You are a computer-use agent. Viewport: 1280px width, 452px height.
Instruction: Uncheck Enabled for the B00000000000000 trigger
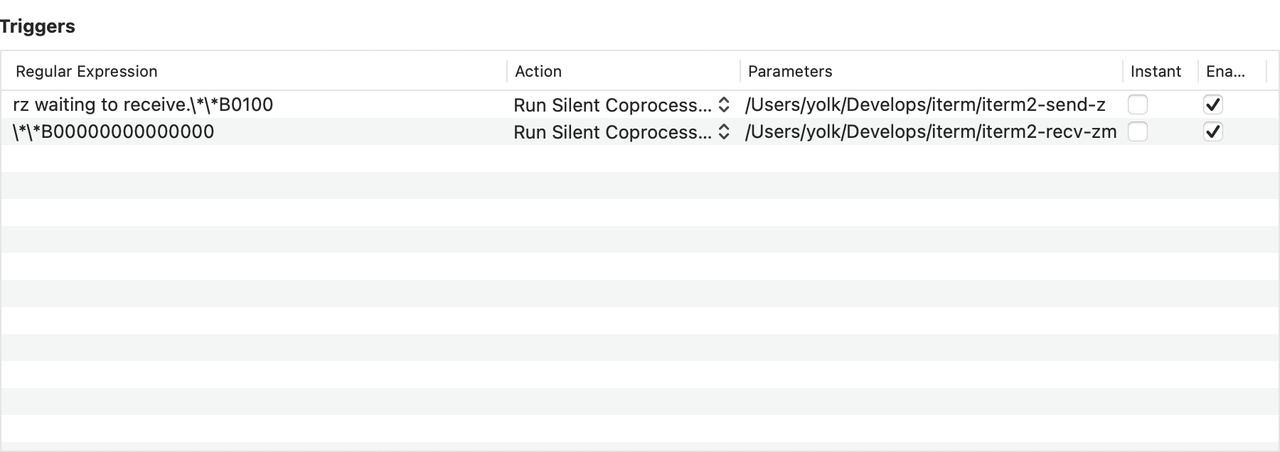click(x=1213, y=132)
